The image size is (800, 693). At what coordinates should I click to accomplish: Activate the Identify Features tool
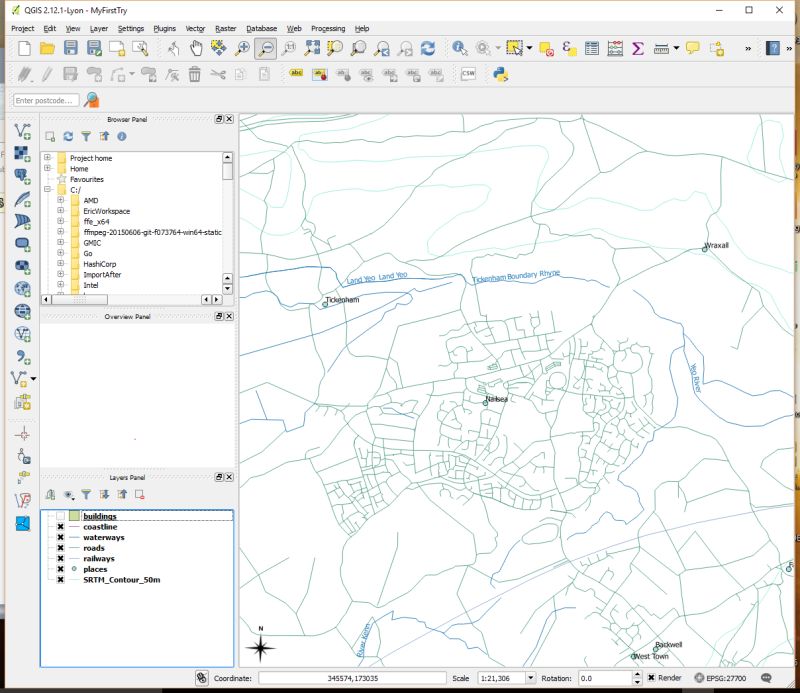(x=460, y=46)
